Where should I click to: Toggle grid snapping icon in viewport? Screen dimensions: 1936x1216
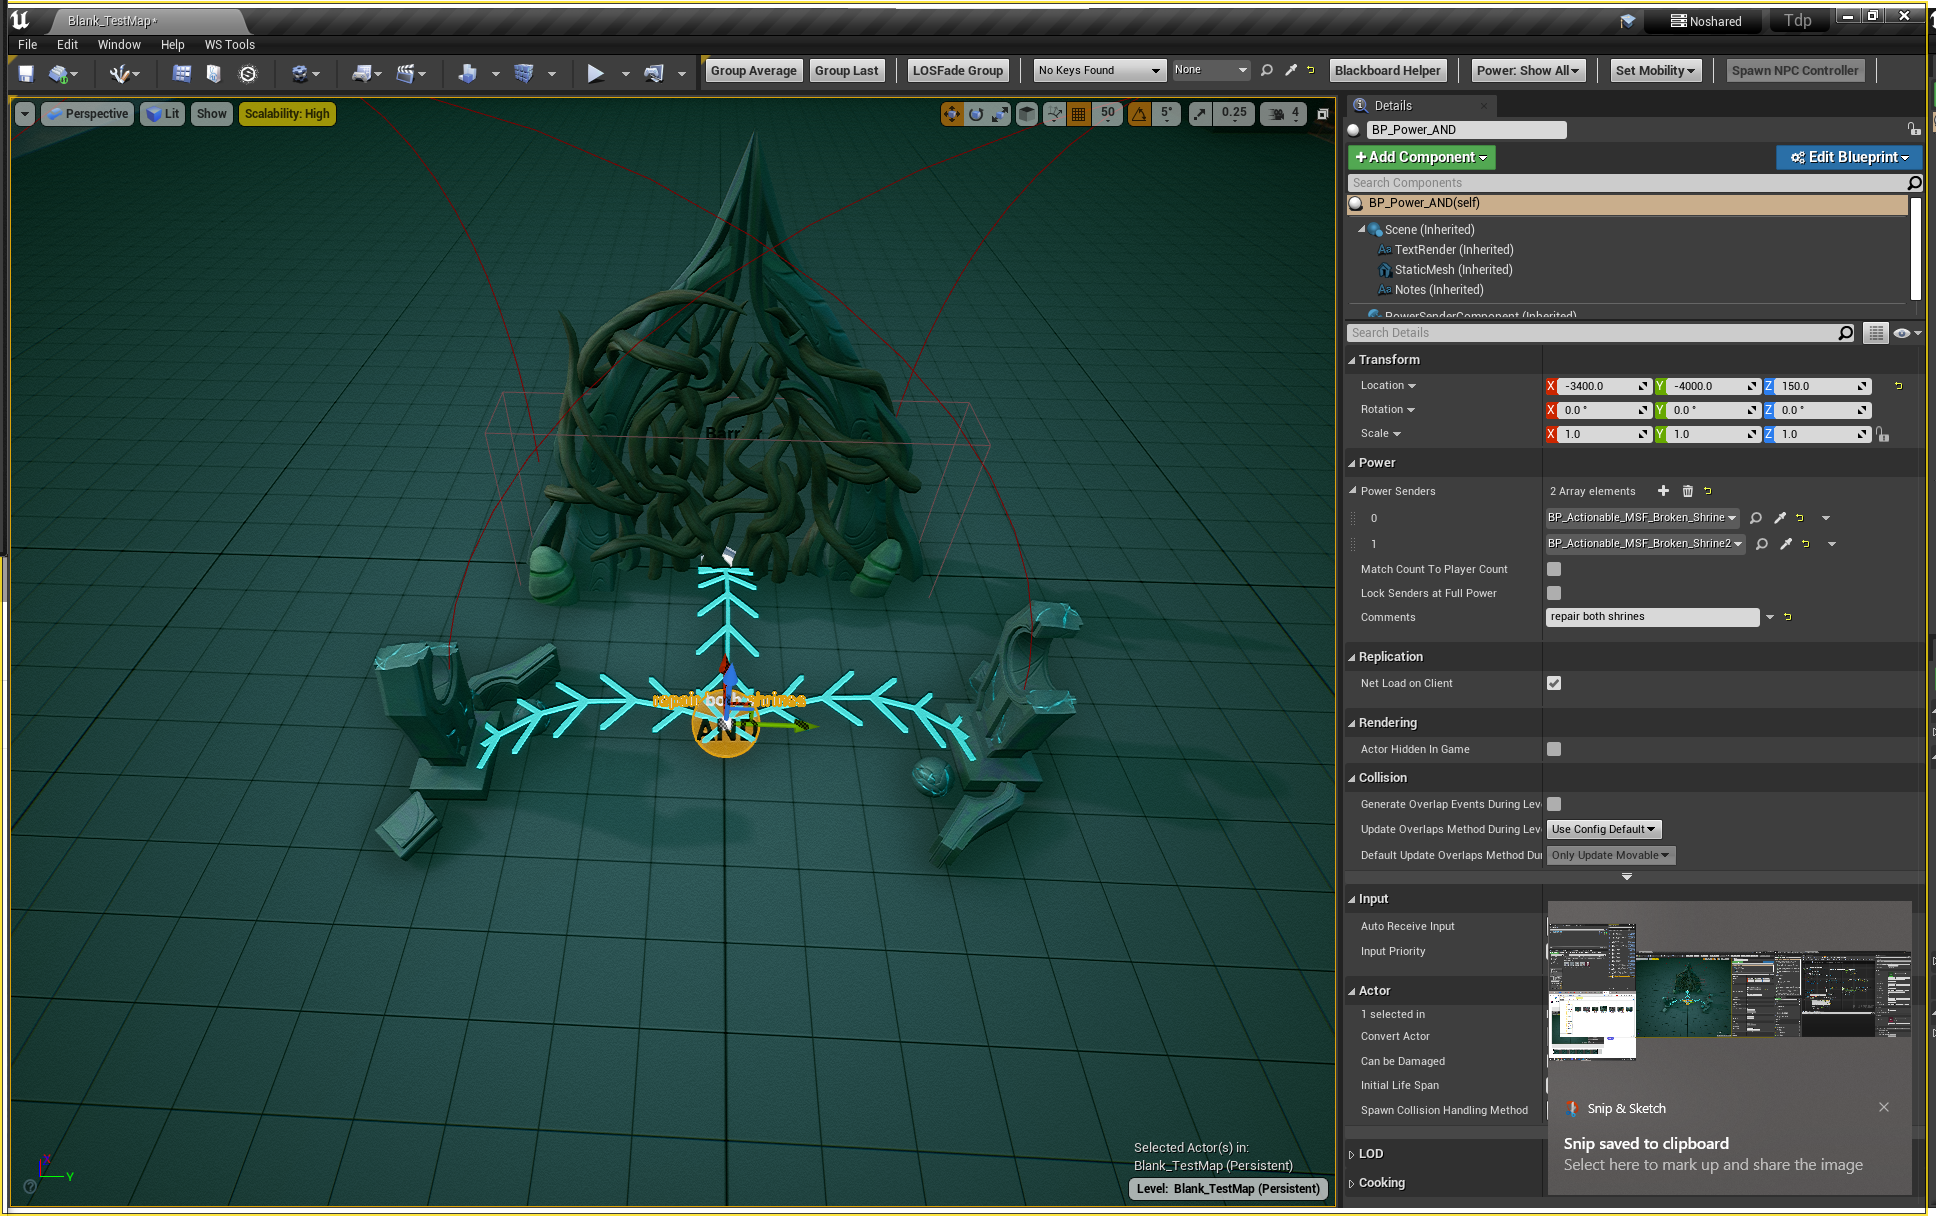click(1078, 114)
